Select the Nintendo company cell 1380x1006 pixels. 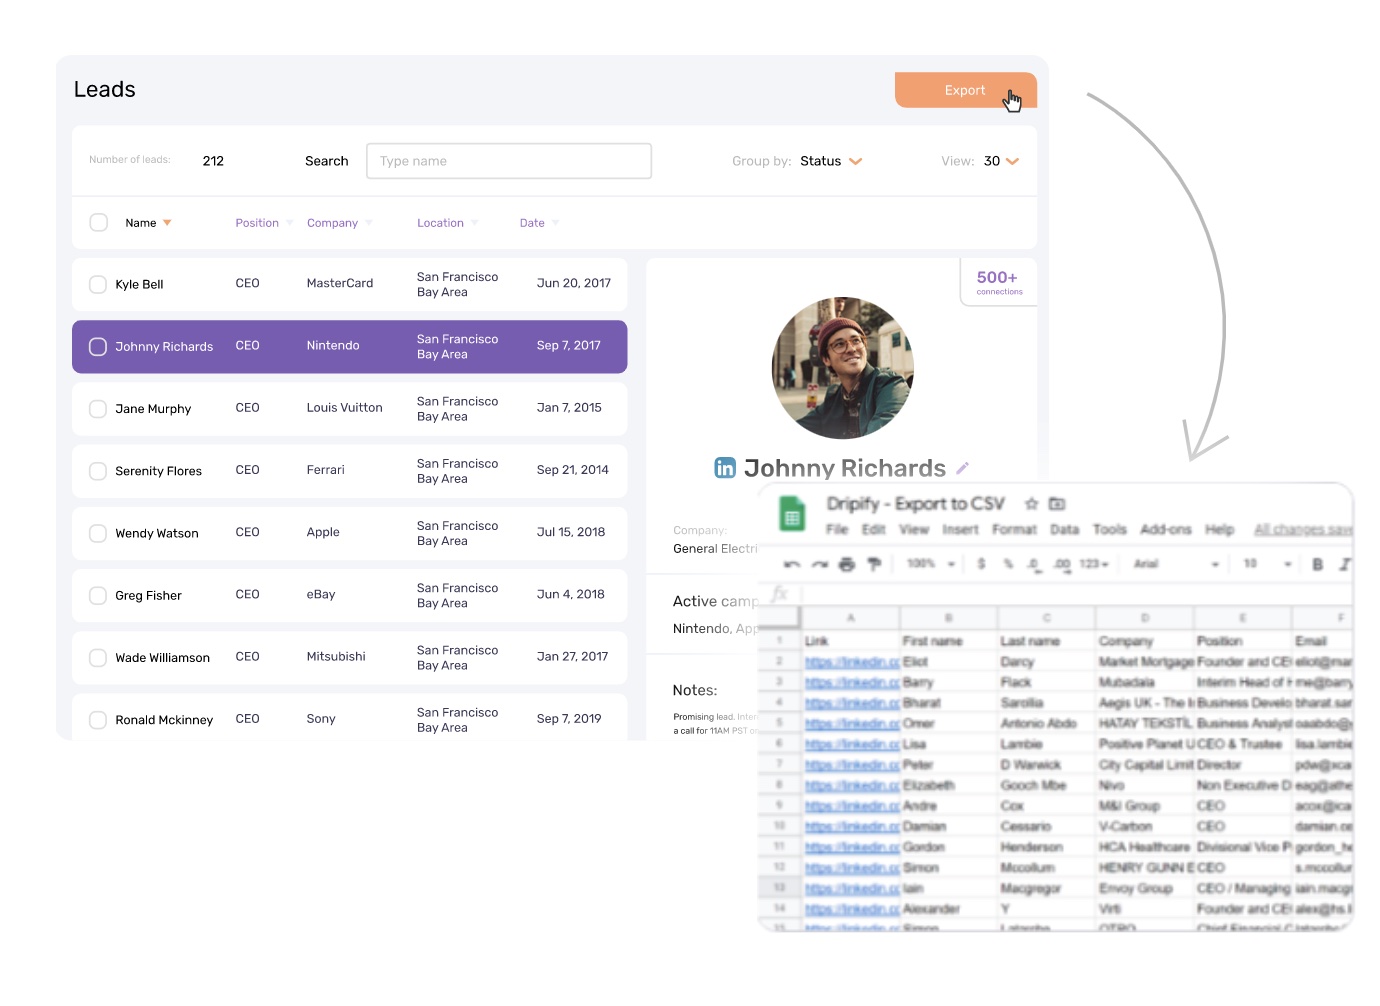click(x=333, y=345)
